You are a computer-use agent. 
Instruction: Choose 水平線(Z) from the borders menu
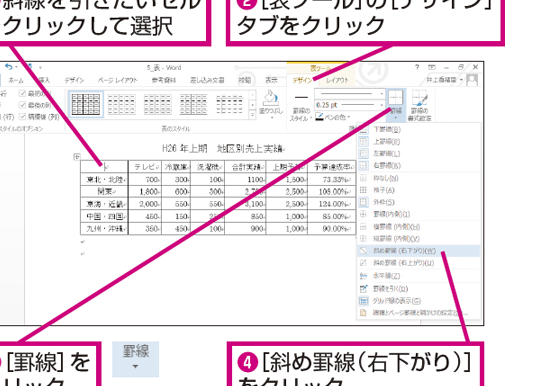(x=419, y=275)
